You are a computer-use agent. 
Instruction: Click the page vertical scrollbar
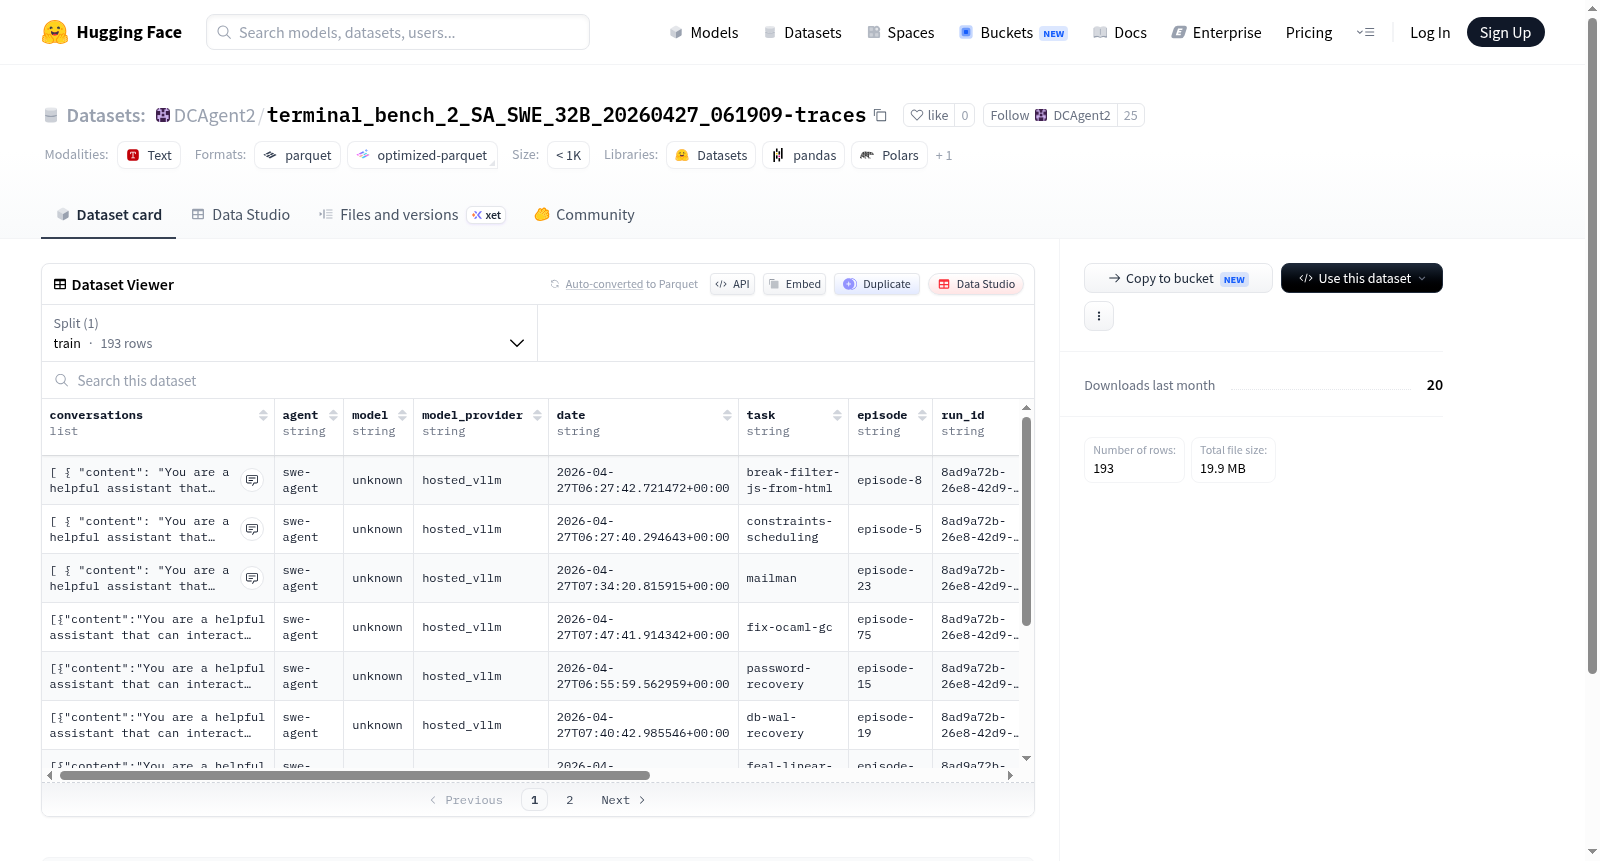pos(1592,345)
